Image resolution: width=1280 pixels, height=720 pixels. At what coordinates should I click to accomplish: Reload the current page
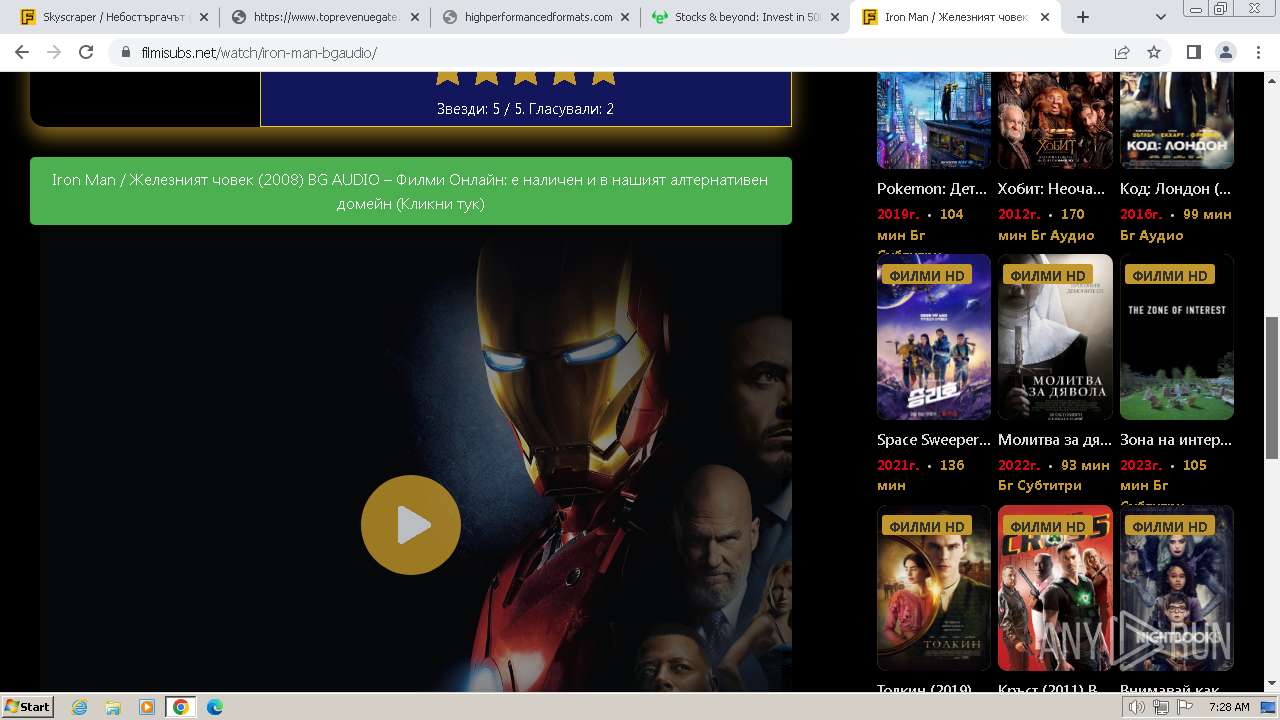pyautogui.click(x=86, y=52)
